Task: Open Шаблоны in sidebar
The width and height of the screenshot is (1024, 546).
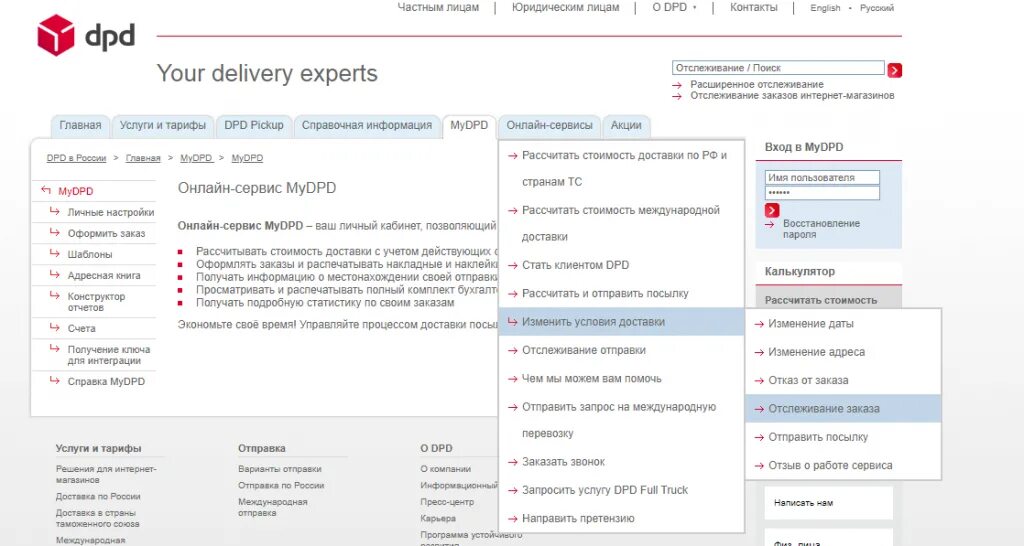Action: click(x=90, y=254)
